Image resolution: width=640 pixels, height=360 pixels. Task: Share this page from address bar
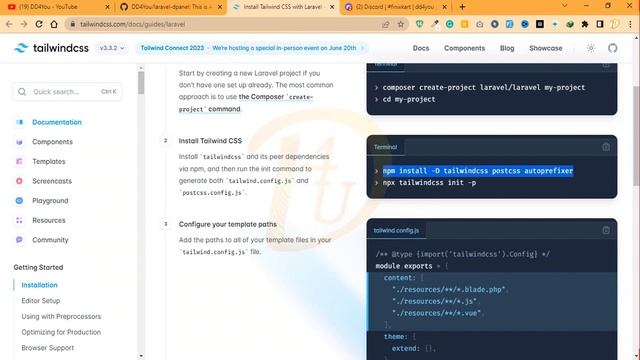pyautogui.click(x=385, y=24)
